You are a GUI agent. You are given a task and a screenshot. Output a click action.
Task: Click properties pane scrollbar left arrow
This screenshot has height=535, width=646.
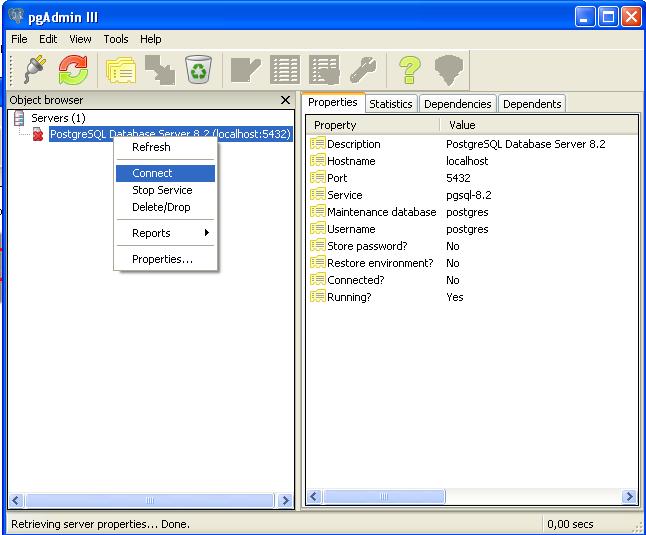314,496
